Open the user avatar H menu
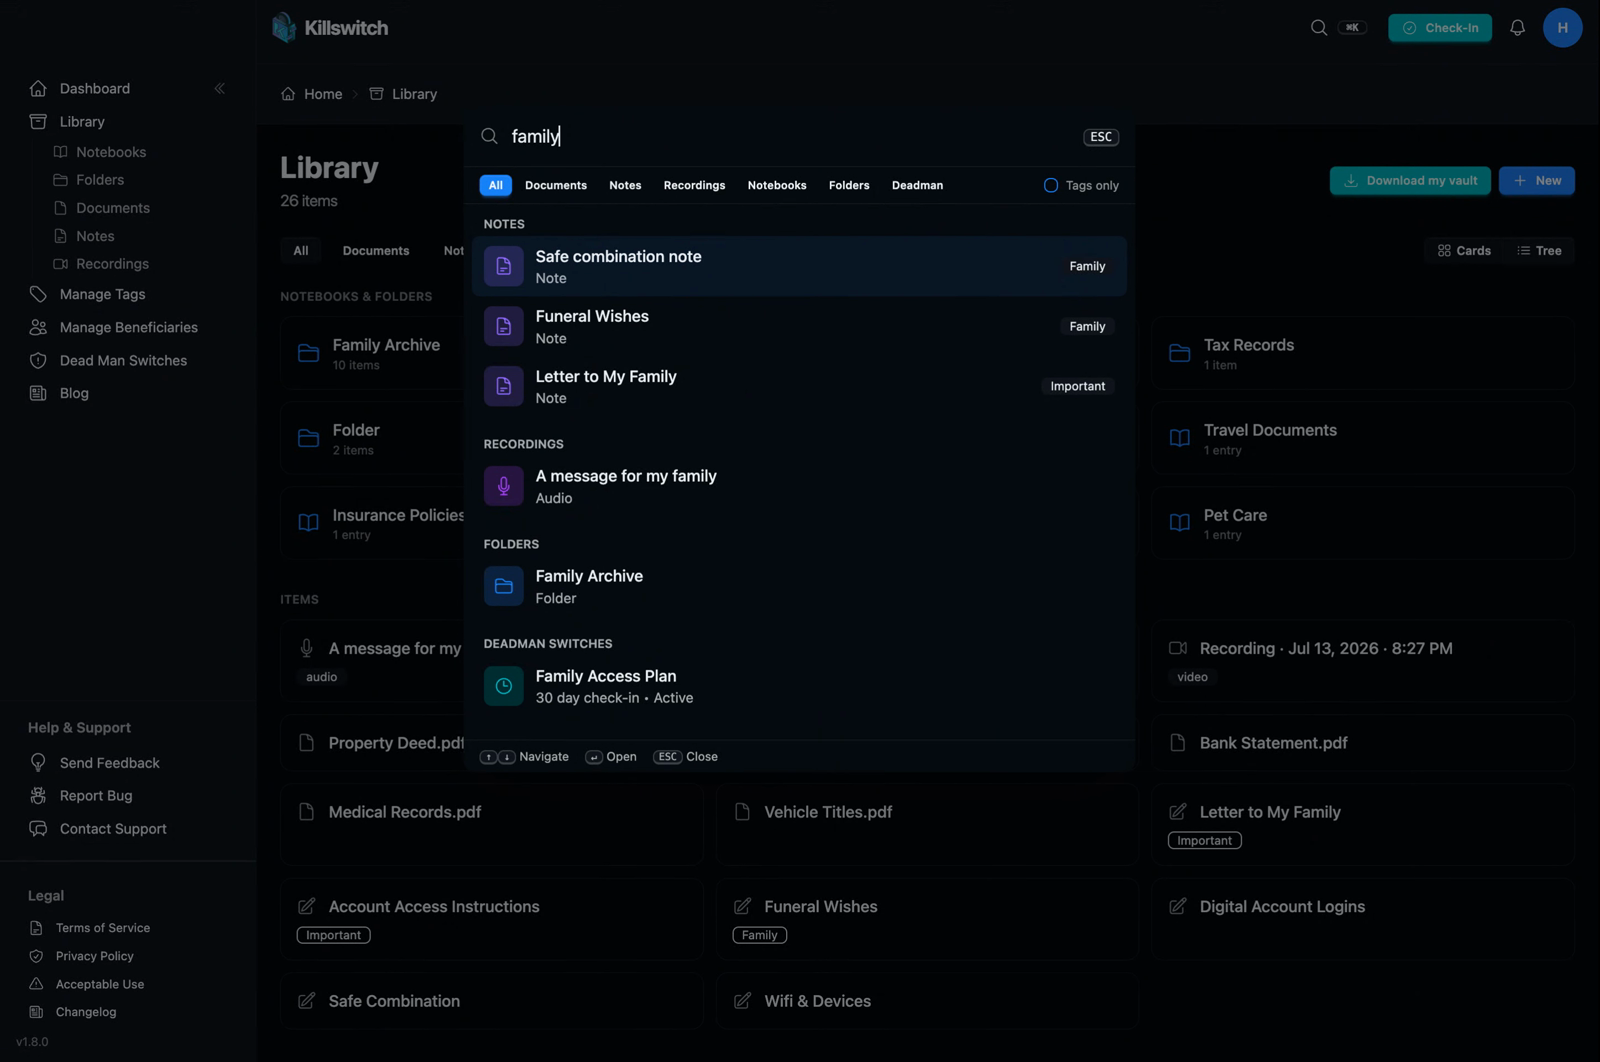Image resolution: width=1600 pixels, height=1062 pixels. point(1562,28)
